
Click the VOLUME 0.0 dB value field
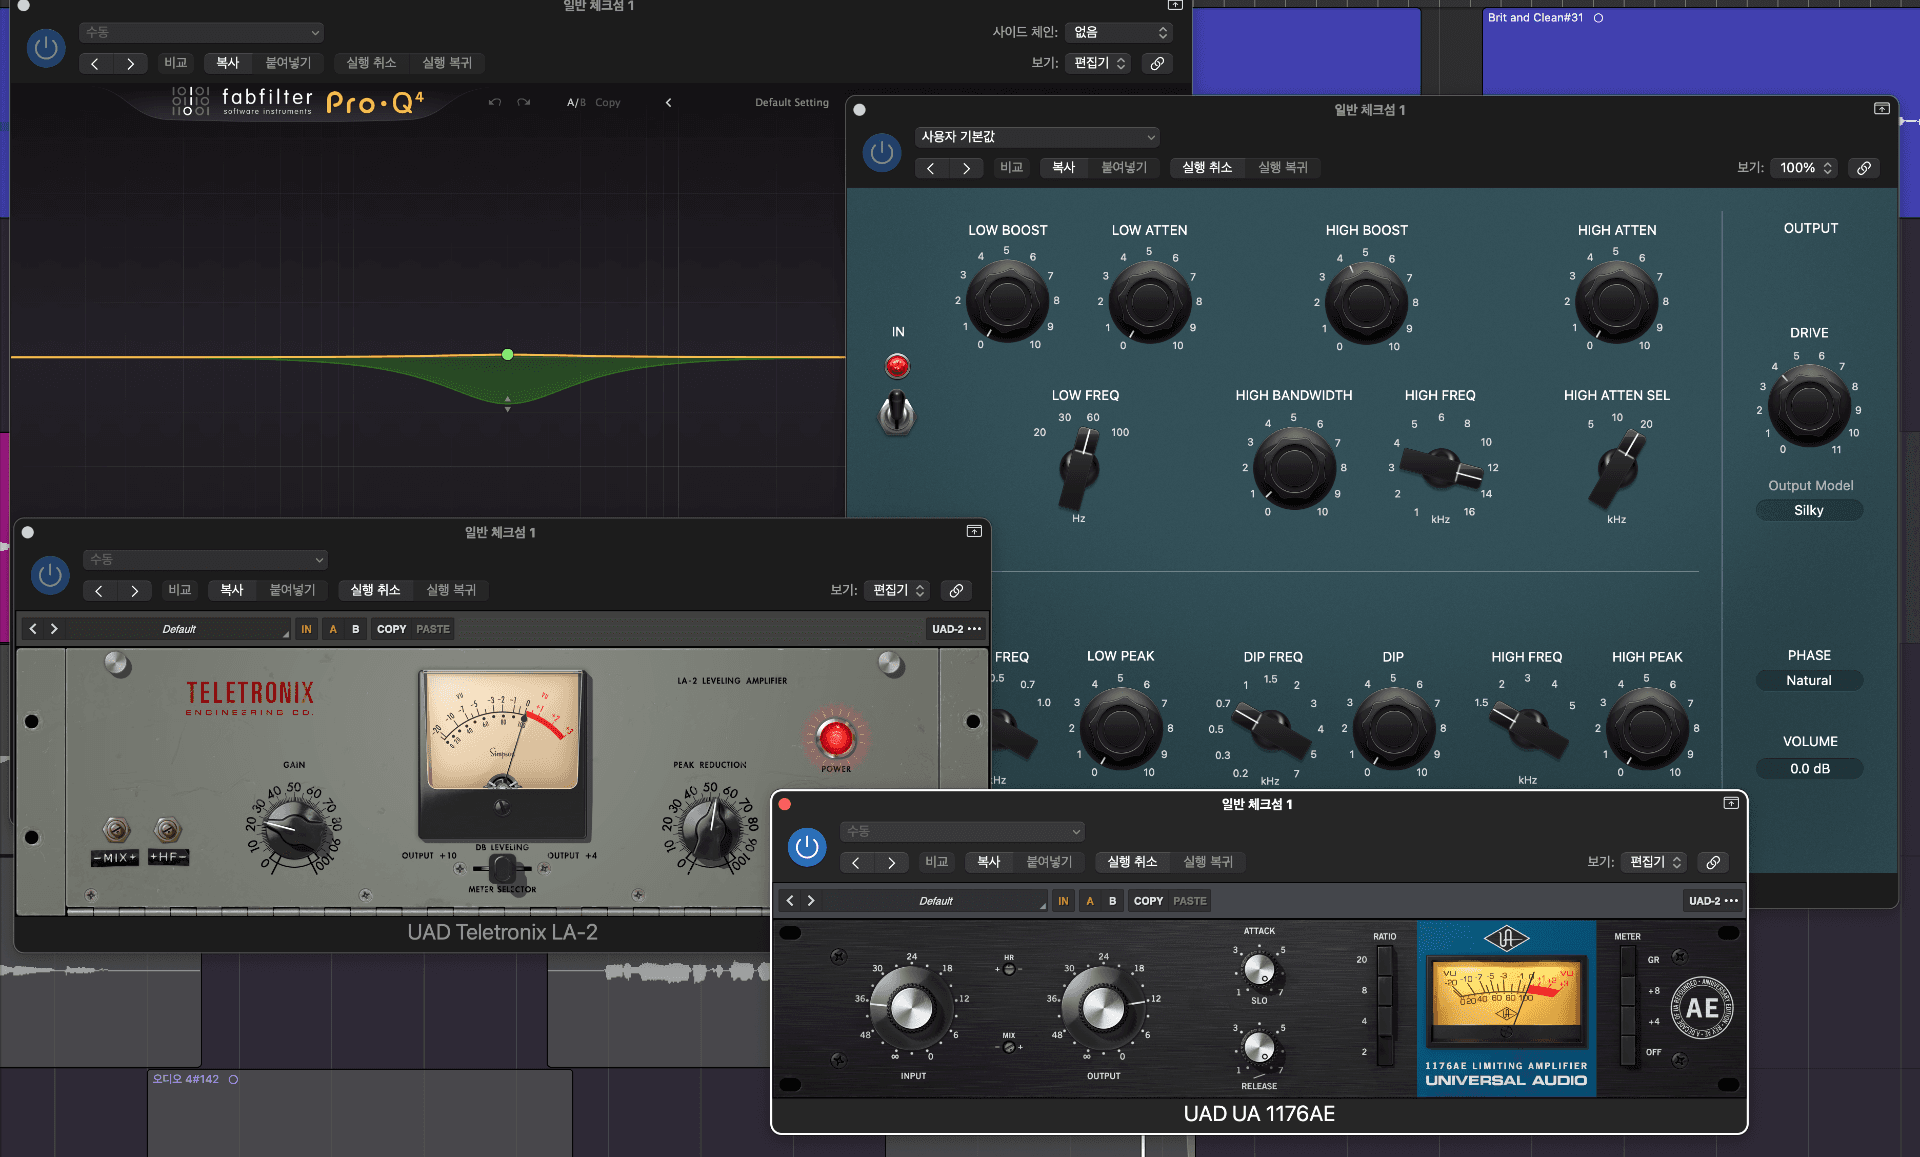pos(1809,769)
